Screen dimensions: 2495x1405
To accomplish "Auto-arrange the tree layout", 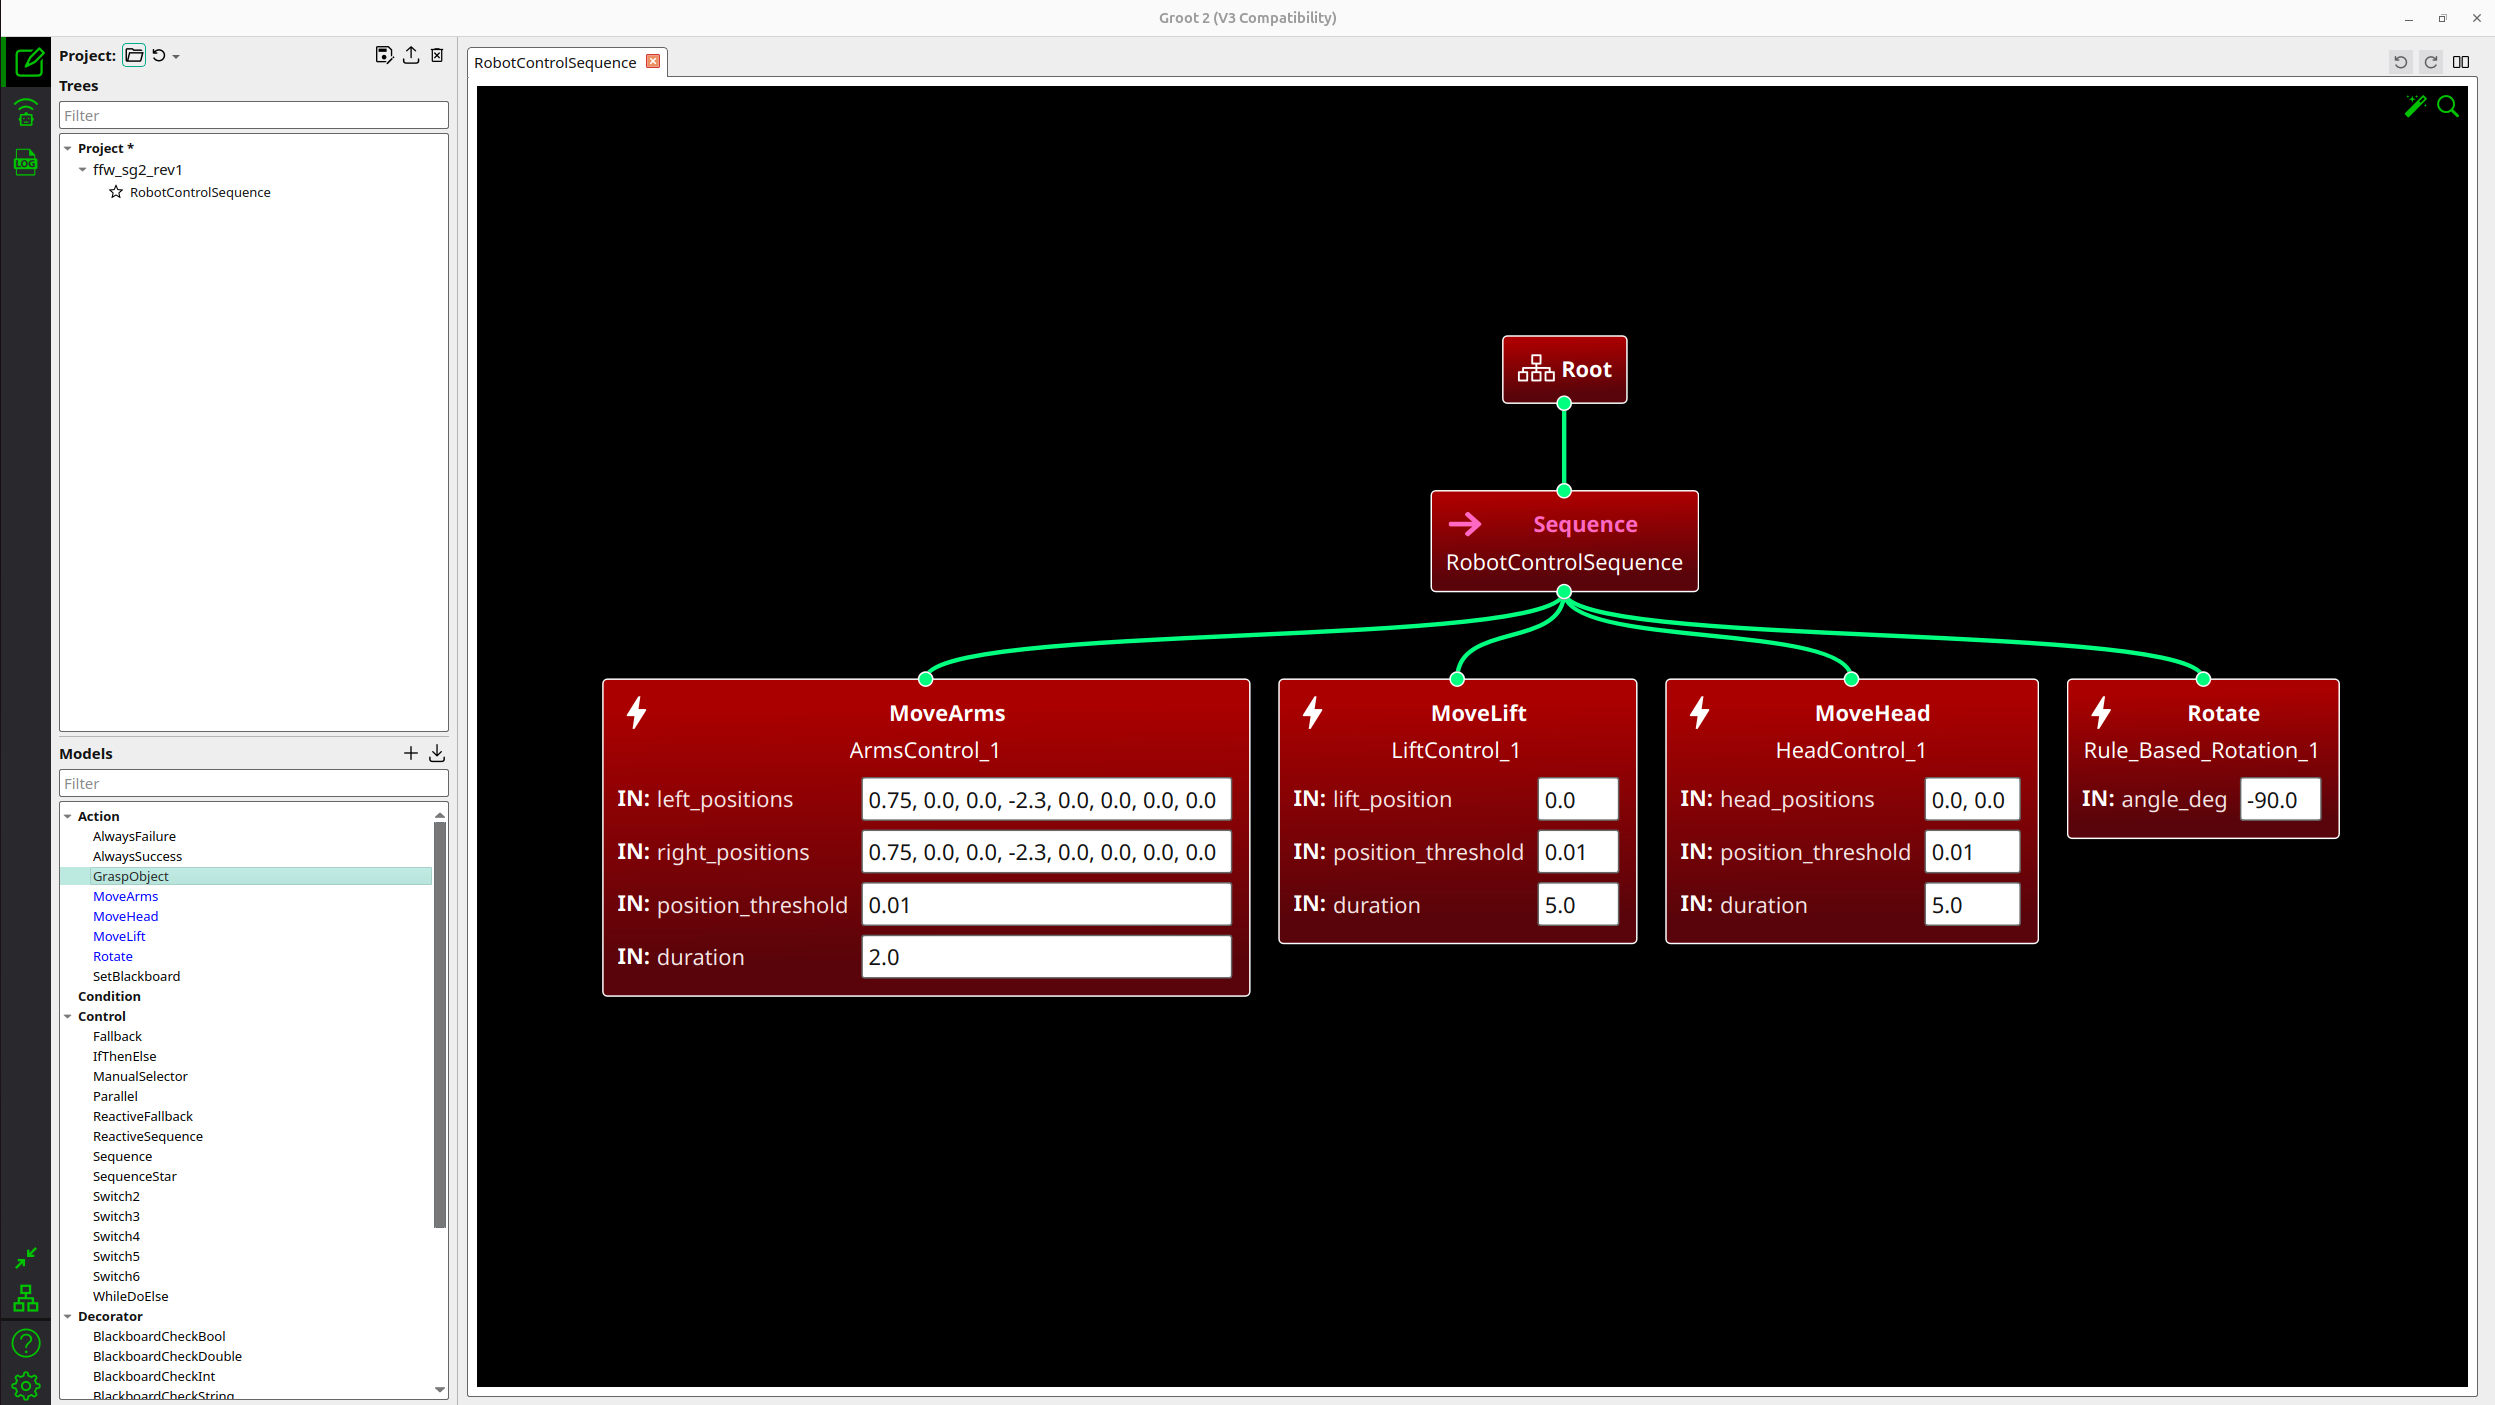I will pos(27,1298).
